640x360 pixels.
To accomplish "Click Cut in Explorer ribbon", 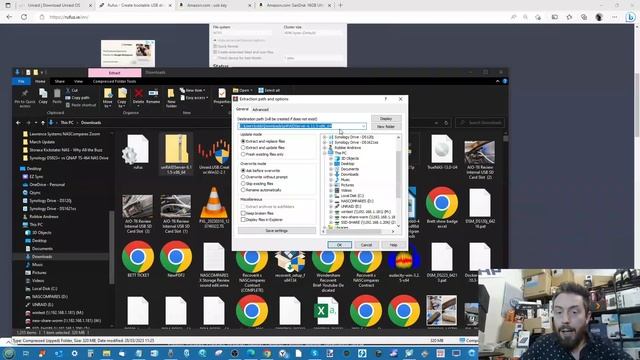I will pyautogui.click(x=72, y=90).
